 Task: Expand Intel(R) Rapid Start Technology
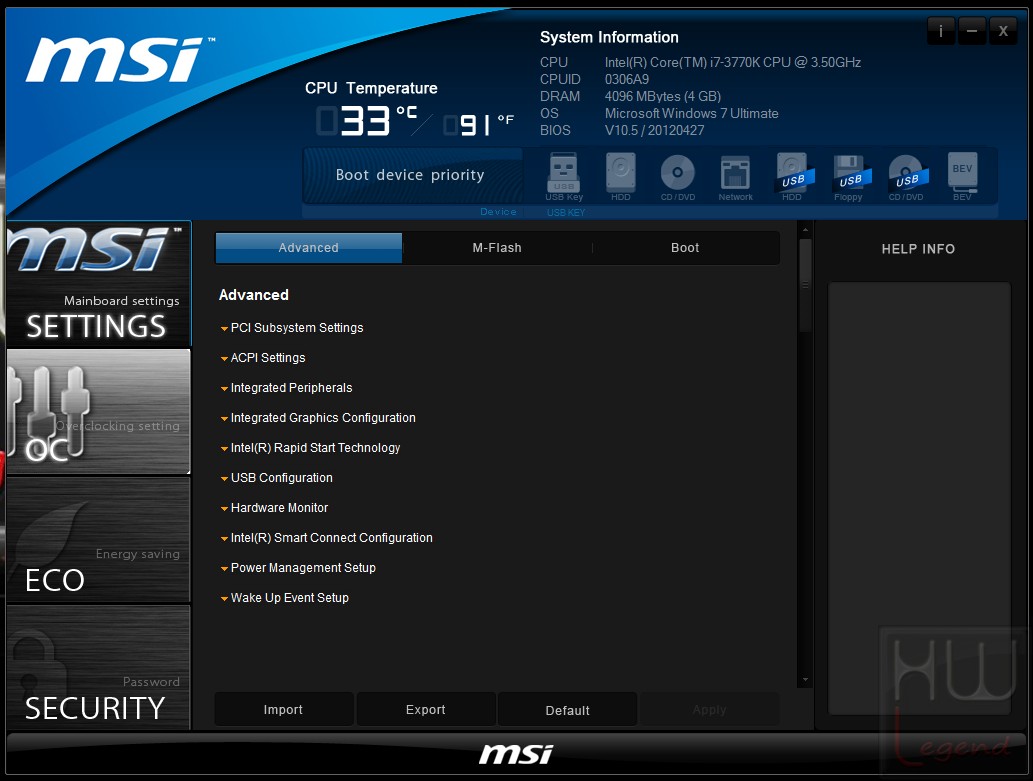pyautogui.click(x=310, y=448)
